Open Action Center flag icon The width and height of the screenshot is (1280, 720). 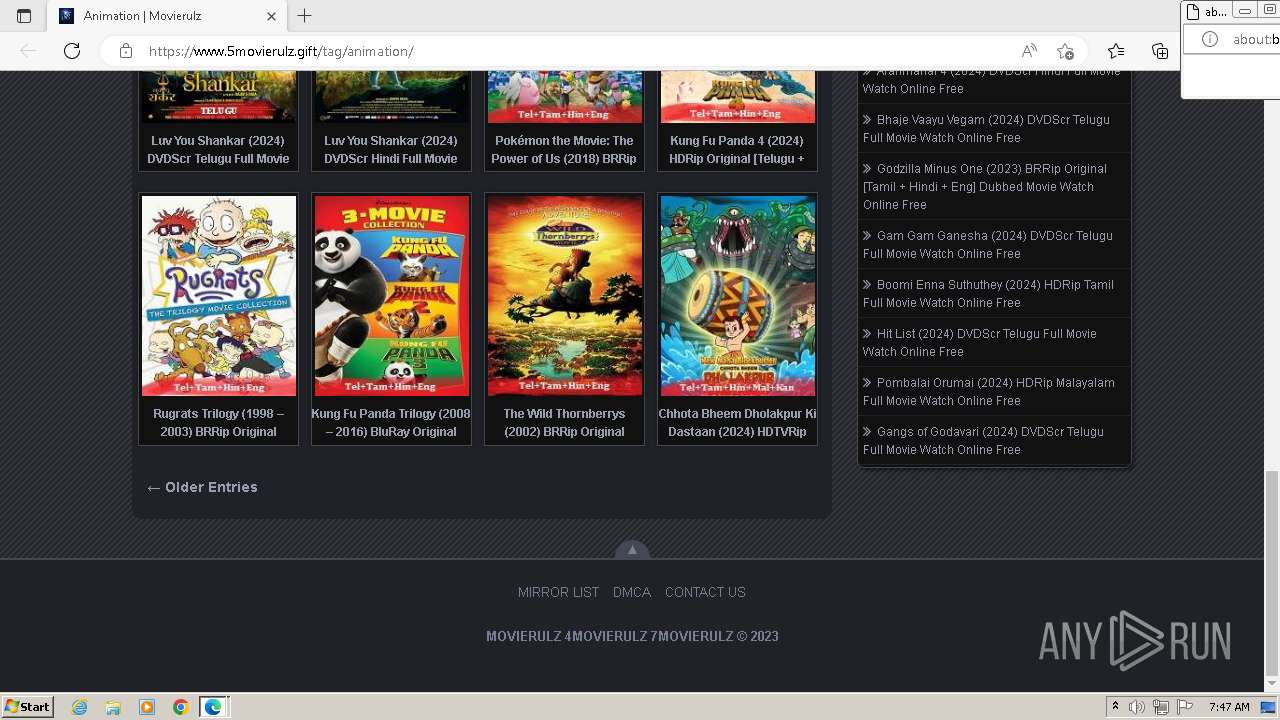tap(1185, 707)
